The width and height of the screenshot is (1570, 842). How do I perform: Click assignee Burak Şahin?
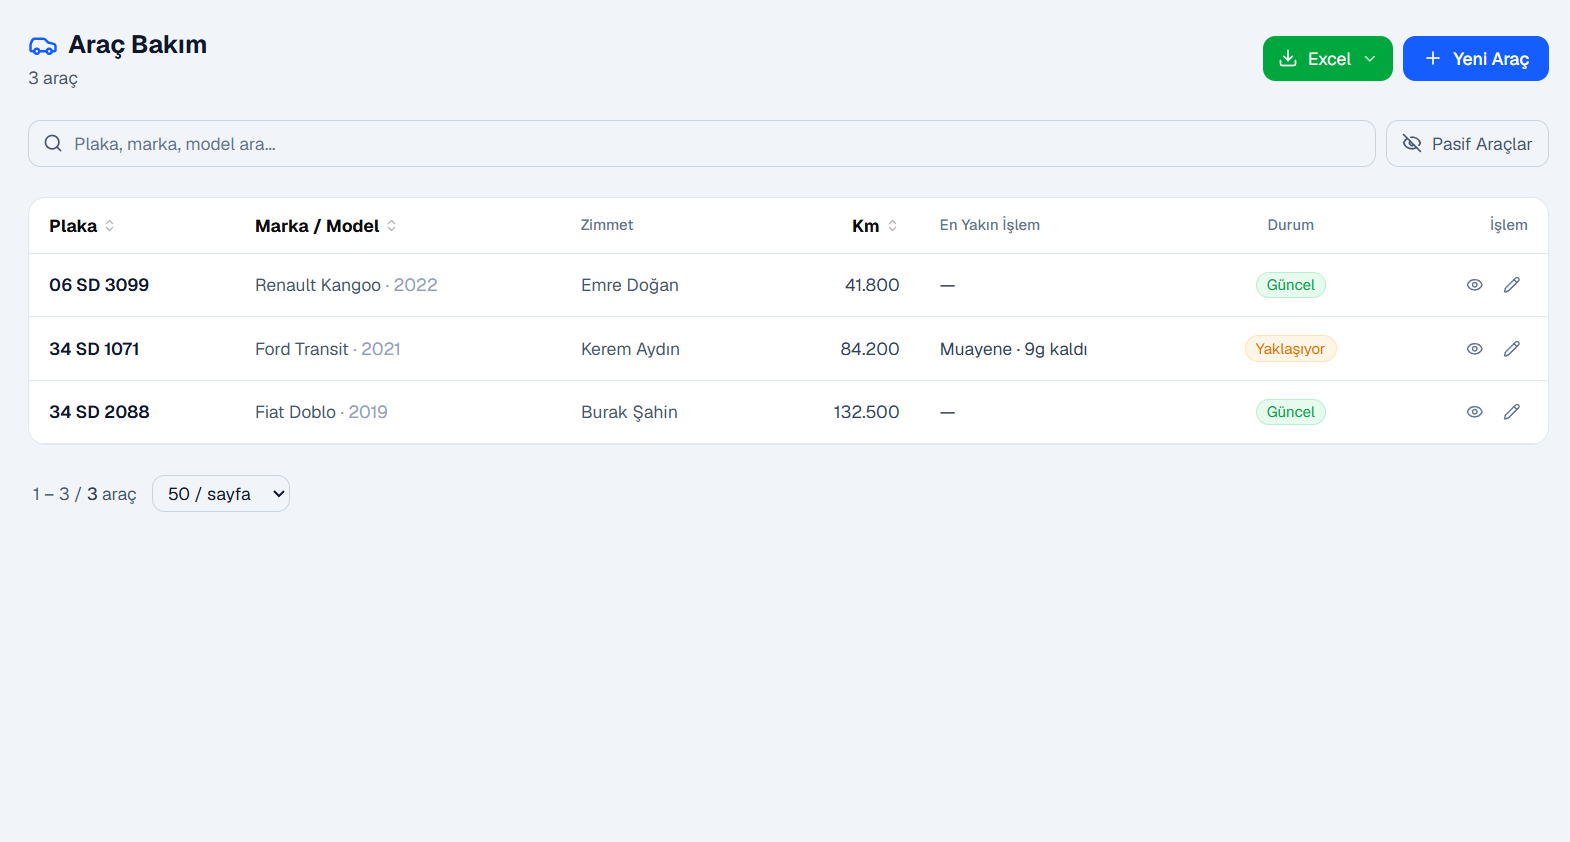pos(629,412)
